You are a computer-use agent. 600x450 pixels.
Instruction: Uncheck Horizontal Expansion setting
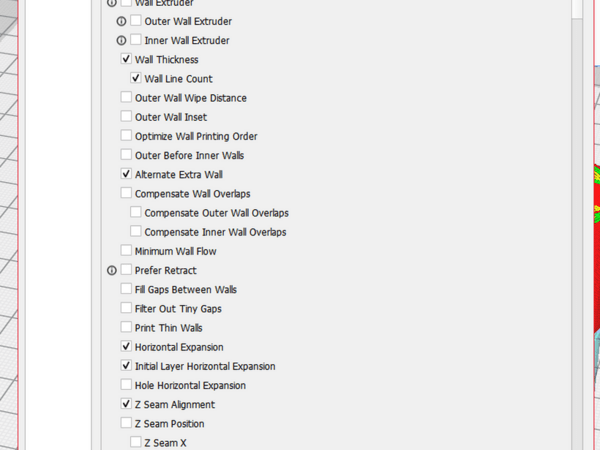click(126, 347)
